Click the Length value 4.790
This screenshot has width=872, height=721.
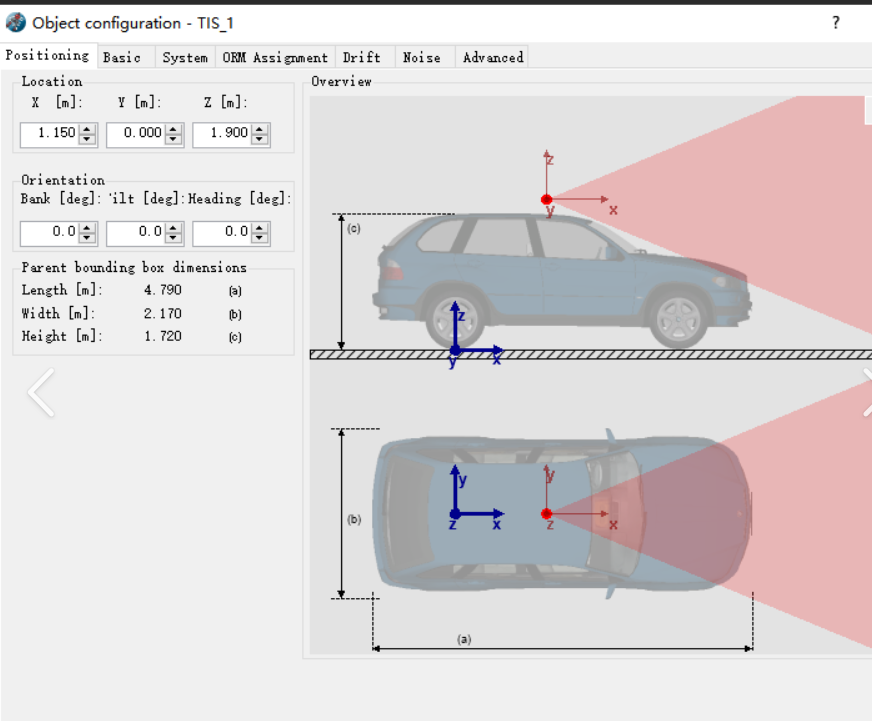pos(162,290)
